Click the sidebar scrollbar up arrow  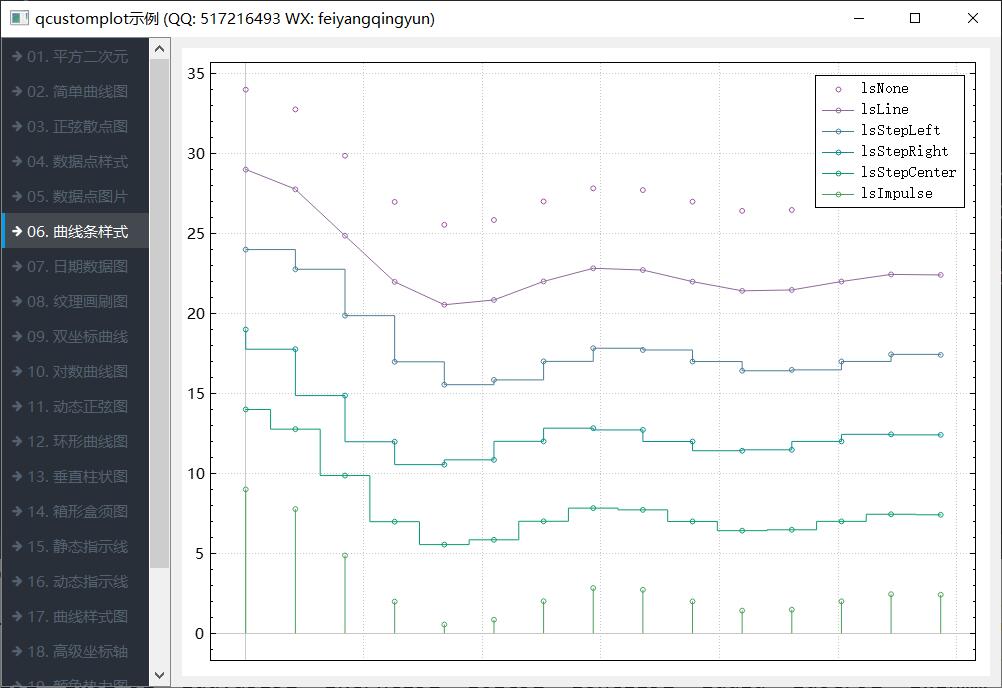(159, 48)
